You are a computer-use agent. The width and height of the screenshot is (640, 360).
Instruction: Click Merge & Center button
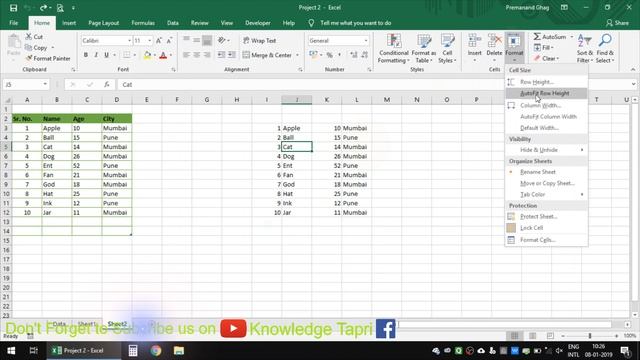click(267, 55)
